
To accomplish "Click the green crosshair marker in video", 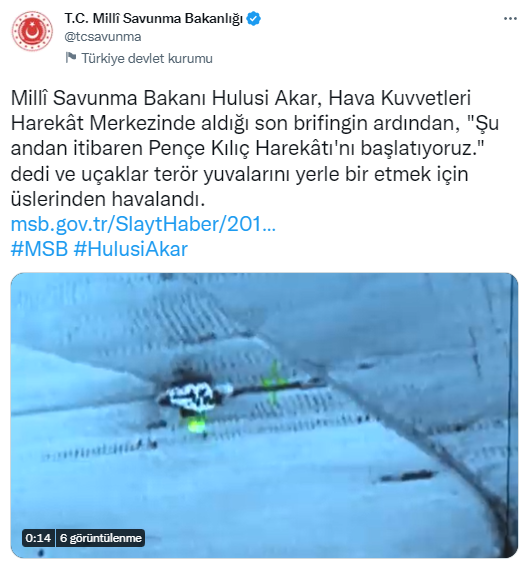I will (274, 382).
